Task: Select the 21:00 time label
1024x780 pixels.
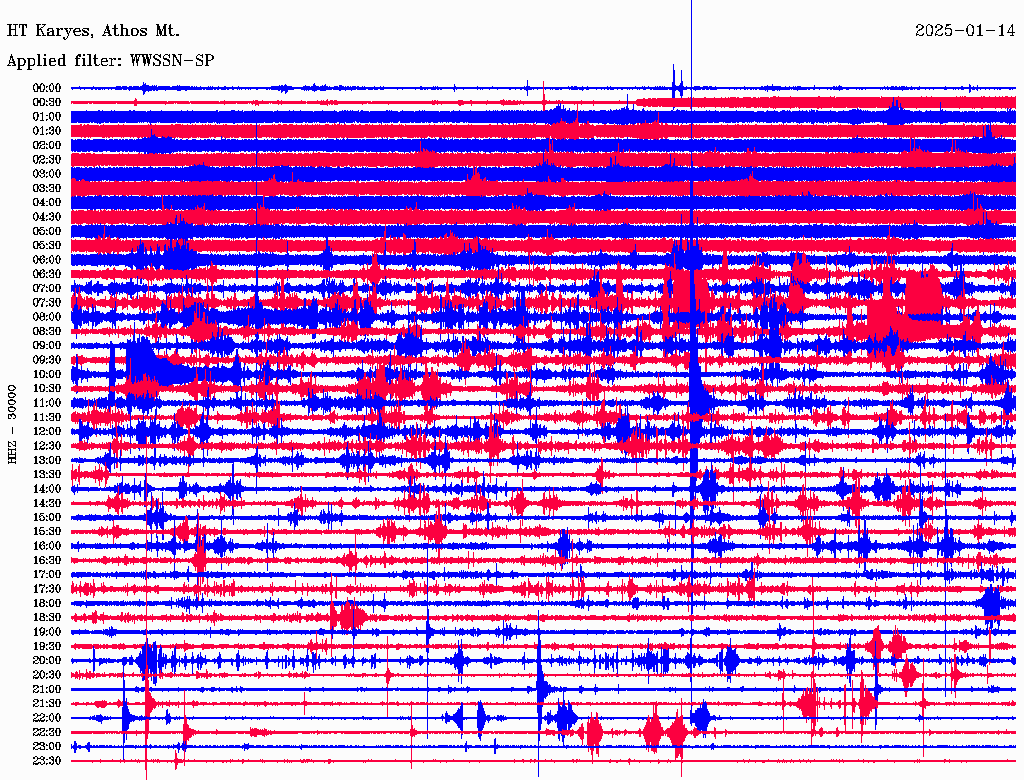Action: (x=47, y=689)
